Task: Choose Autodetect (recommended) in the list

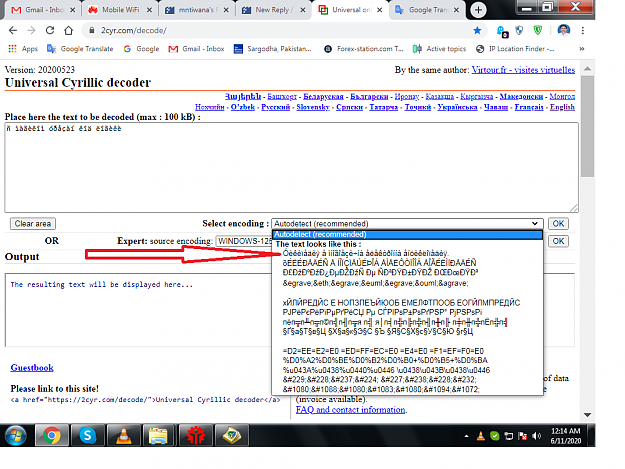Action: pos(407,234)
